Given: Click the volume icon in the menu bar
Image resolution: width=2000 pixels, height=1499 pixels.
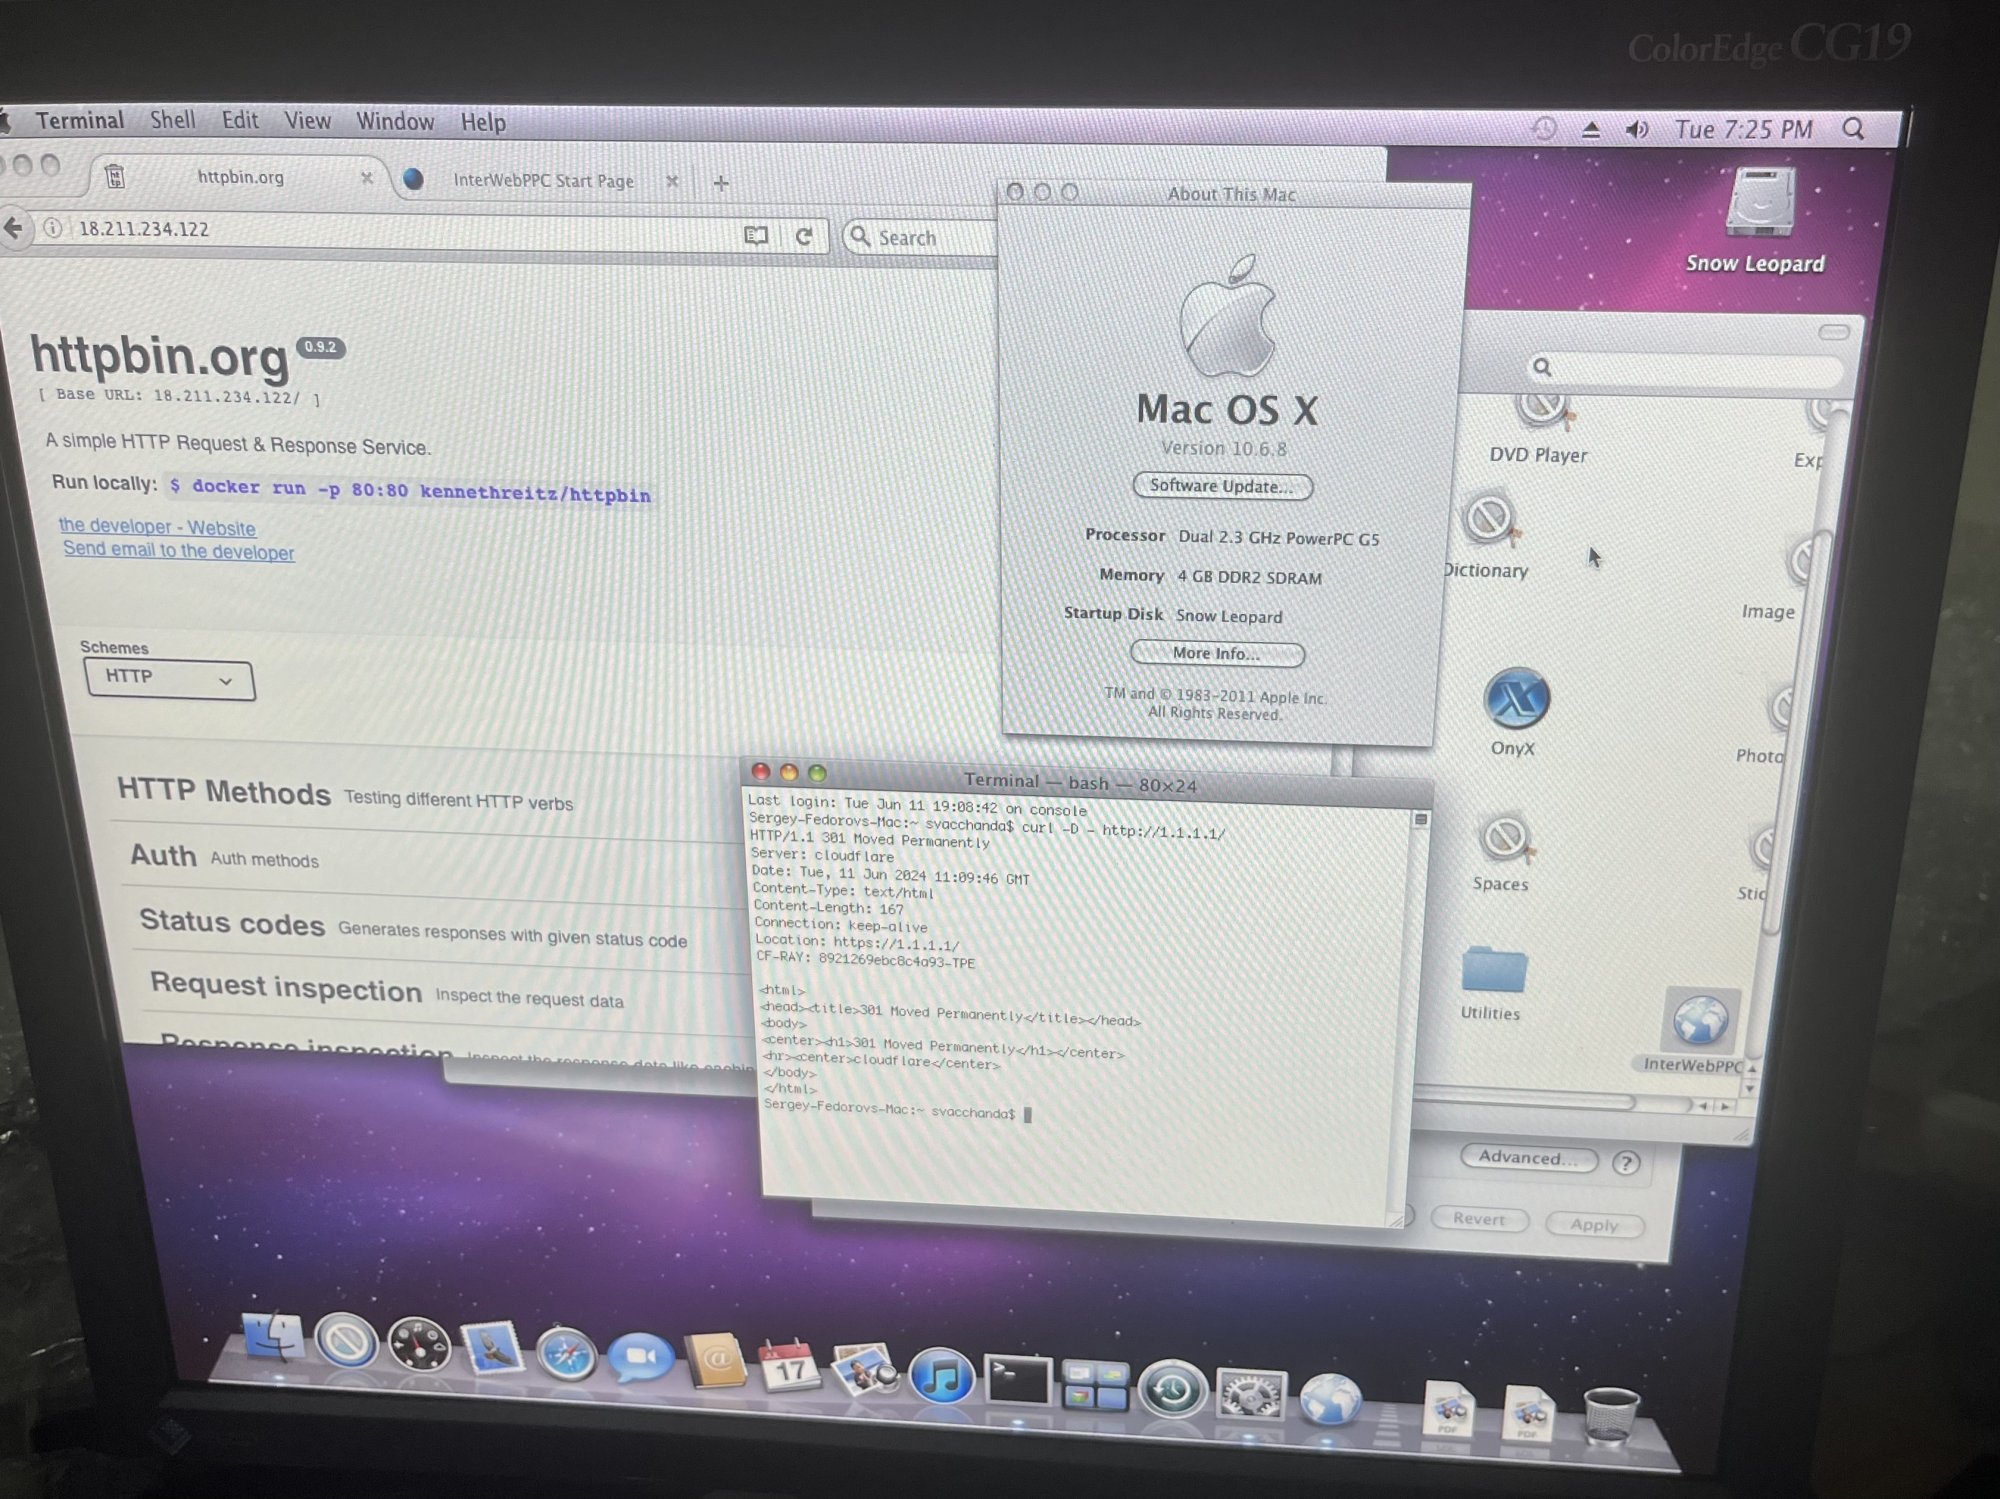Looking at the screenshot, I should (1637, 130).
